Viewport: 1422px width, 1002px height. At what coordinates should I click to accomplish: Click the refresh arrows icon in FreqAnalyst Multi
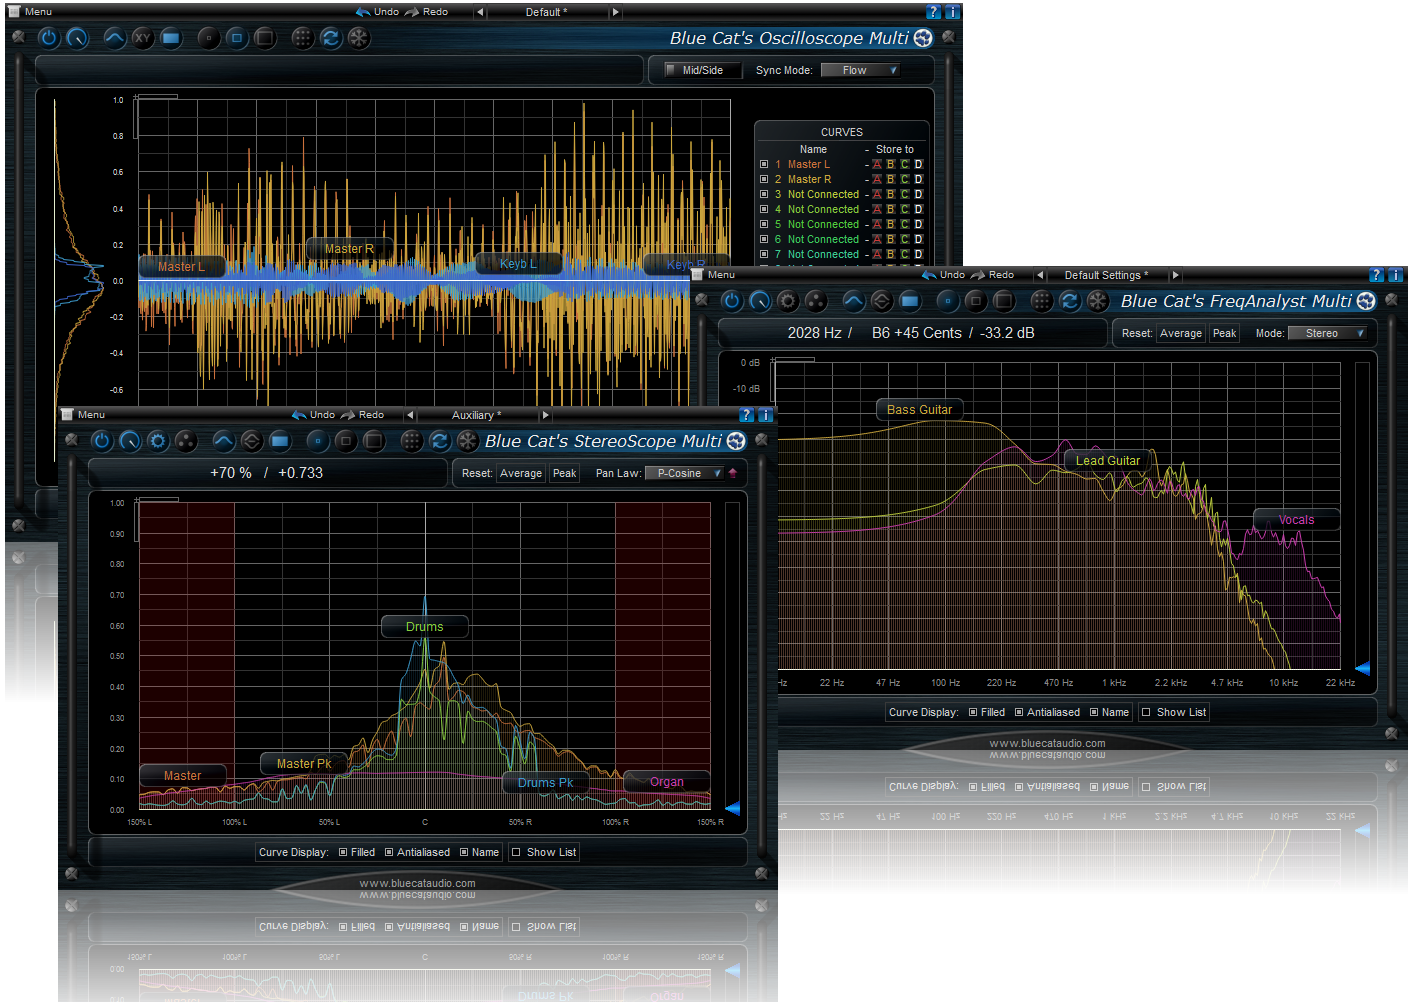(x=1070, y=301)
